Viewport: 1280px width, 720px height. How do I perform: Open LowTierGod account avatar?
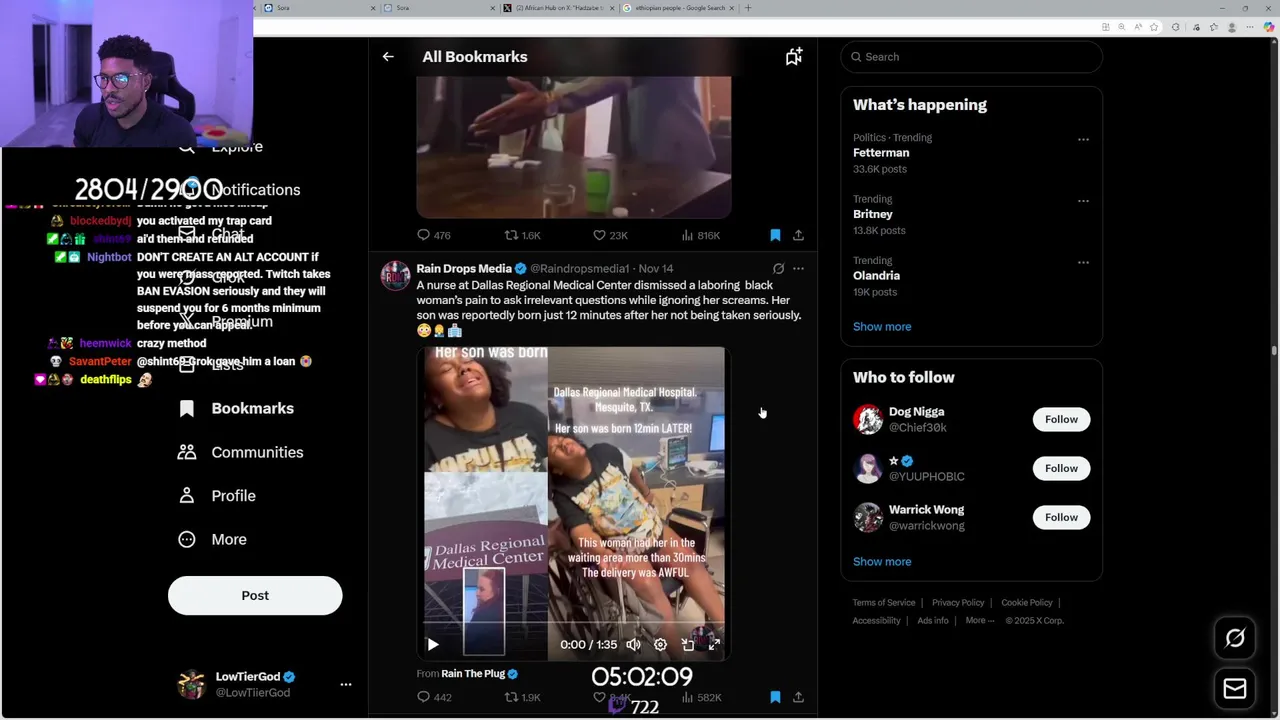[191, 685]
